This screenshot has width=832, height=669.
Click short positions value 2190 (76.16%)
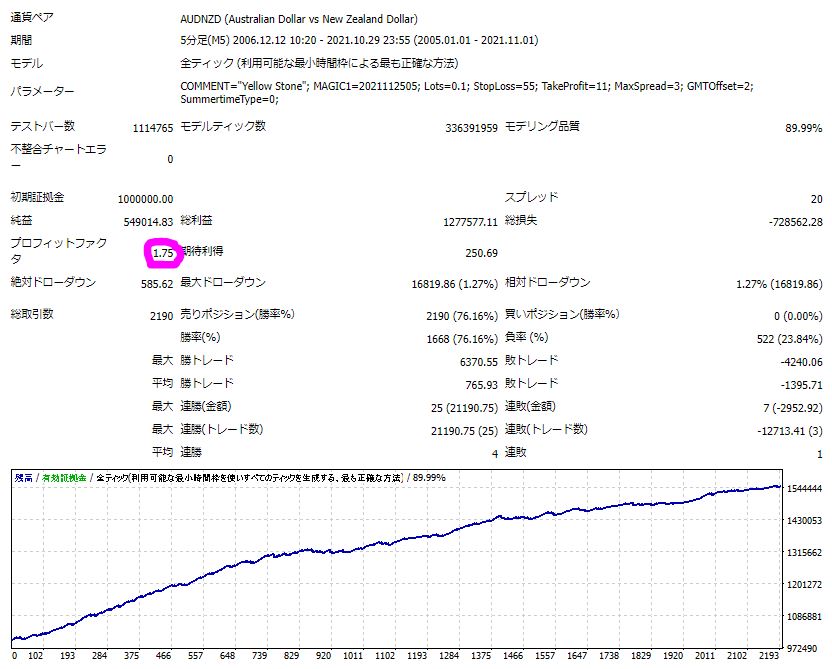[462, 316]
